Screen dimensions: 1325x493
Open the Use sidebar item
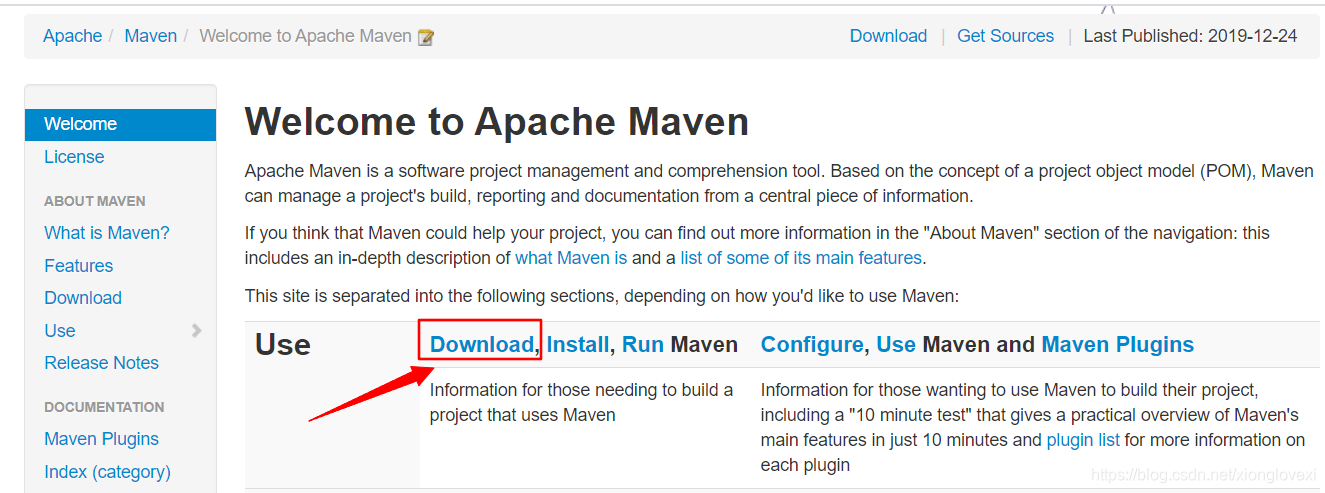pos(60,331)
